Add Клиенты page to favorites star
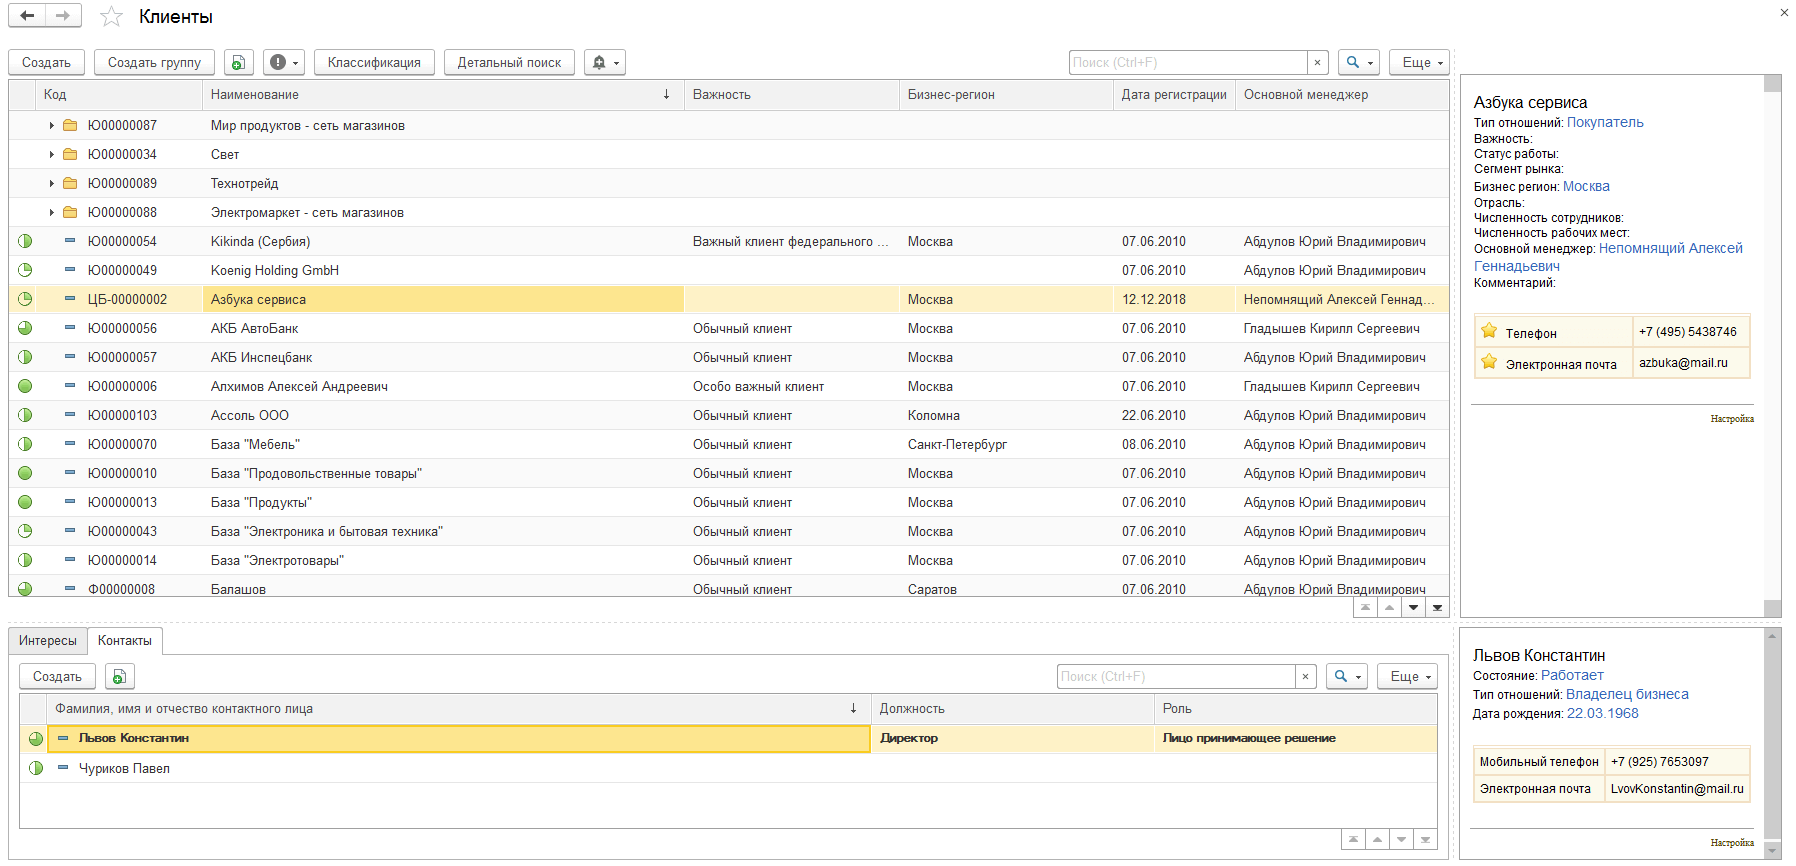Screen dimensions: 1796x866 (x=111, y=17)
